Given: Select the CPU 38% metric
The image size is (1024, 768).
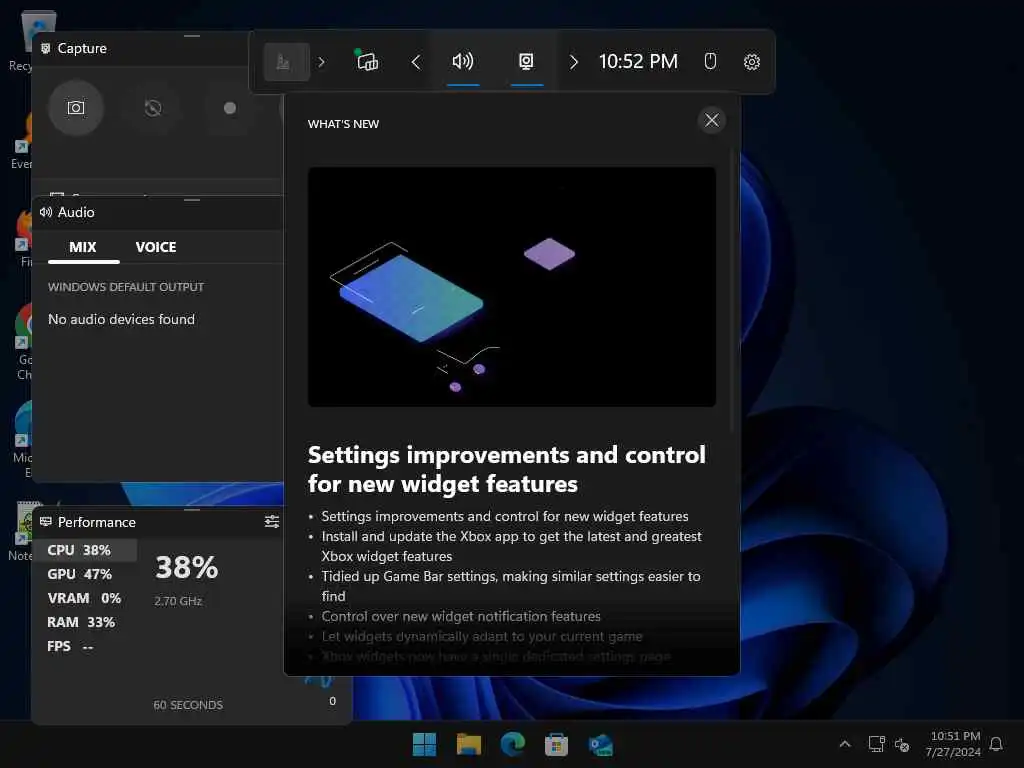Looking at the screenshot, I should [x=84, y=550].
